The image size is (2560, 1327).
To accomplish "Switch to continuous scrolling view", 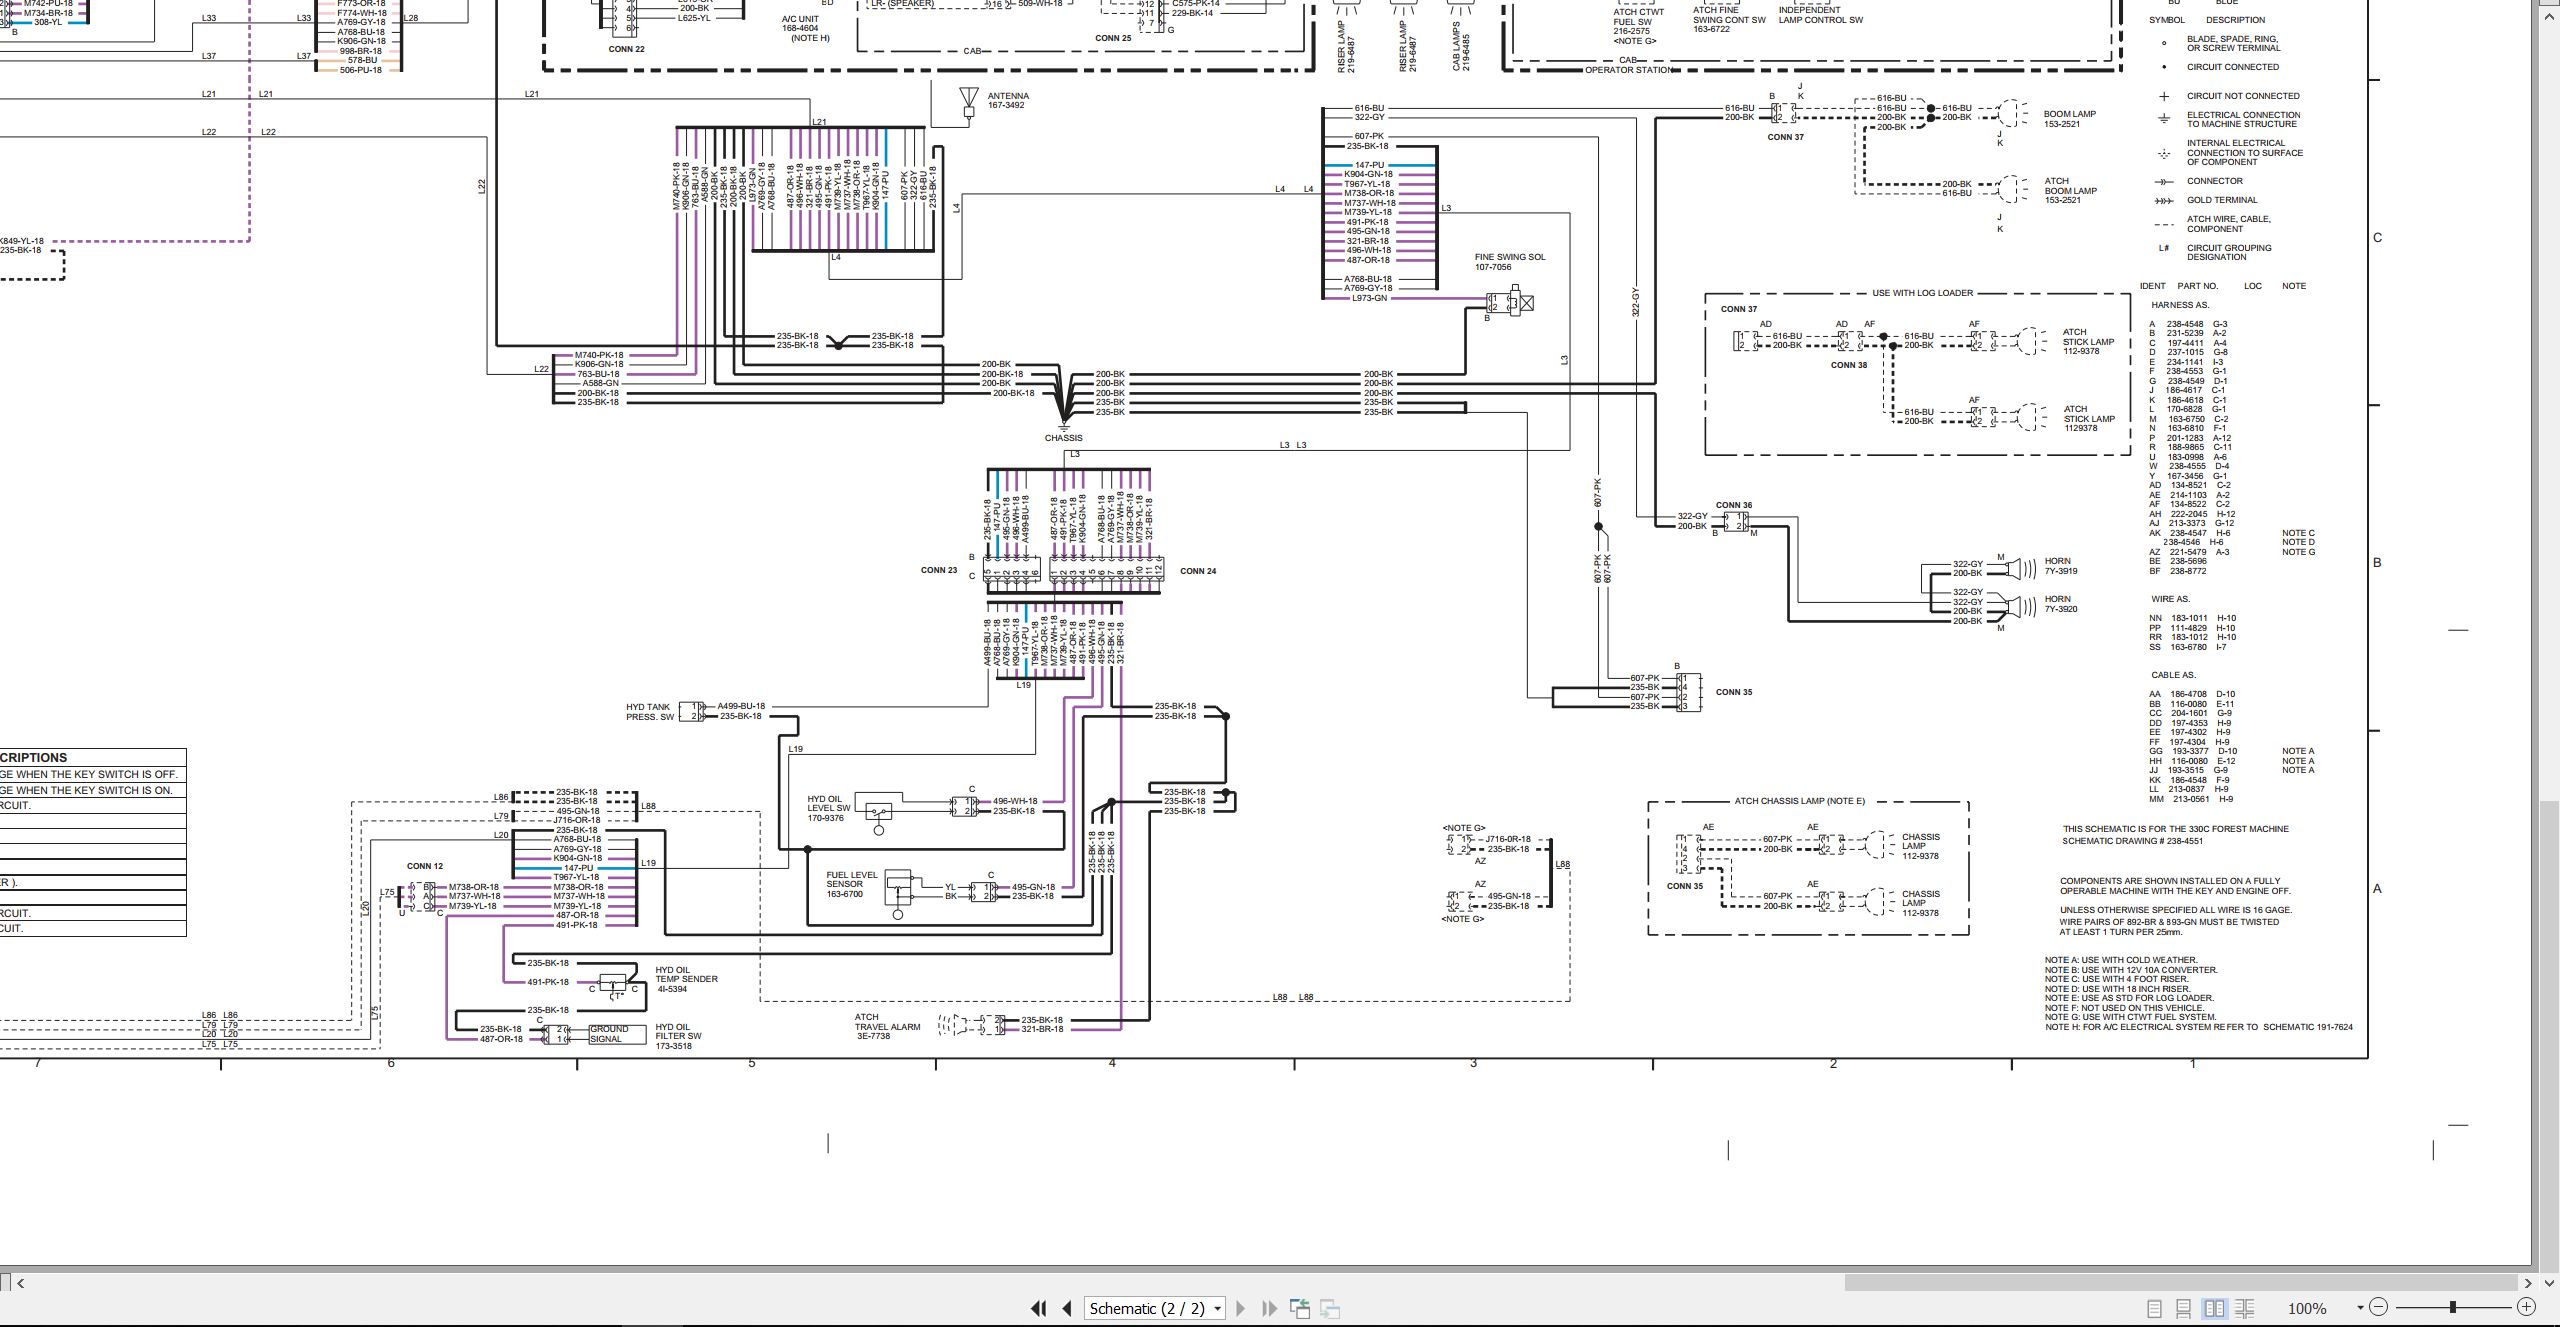I will click(2184, 1308).
